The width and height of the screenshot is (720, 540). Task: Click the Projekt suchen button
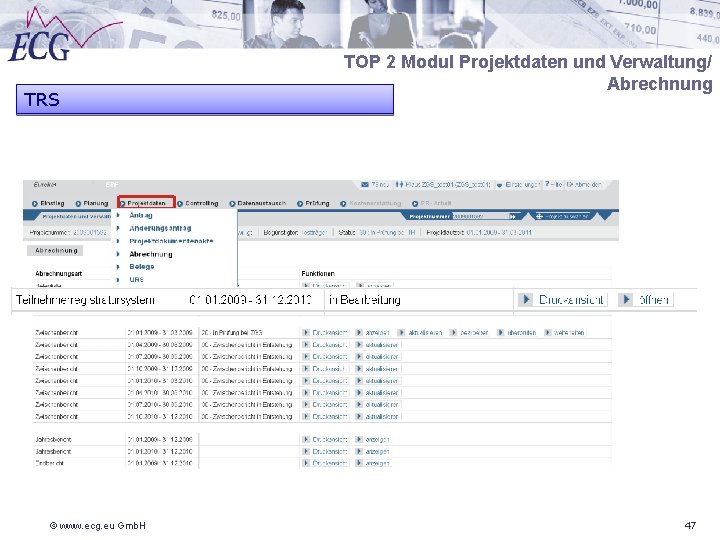(563, 216)
